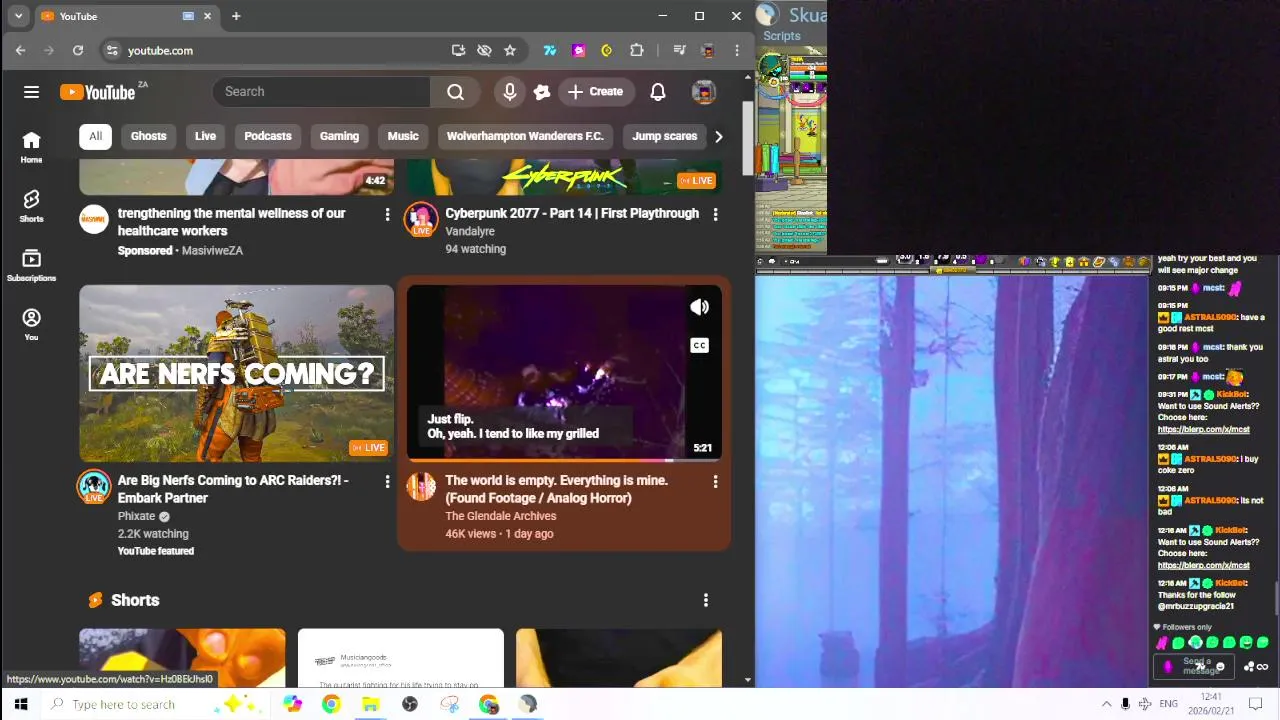1280x720 pixels.
Task: Show more category chips with the arrow
Action: click(x=718, y=136)
